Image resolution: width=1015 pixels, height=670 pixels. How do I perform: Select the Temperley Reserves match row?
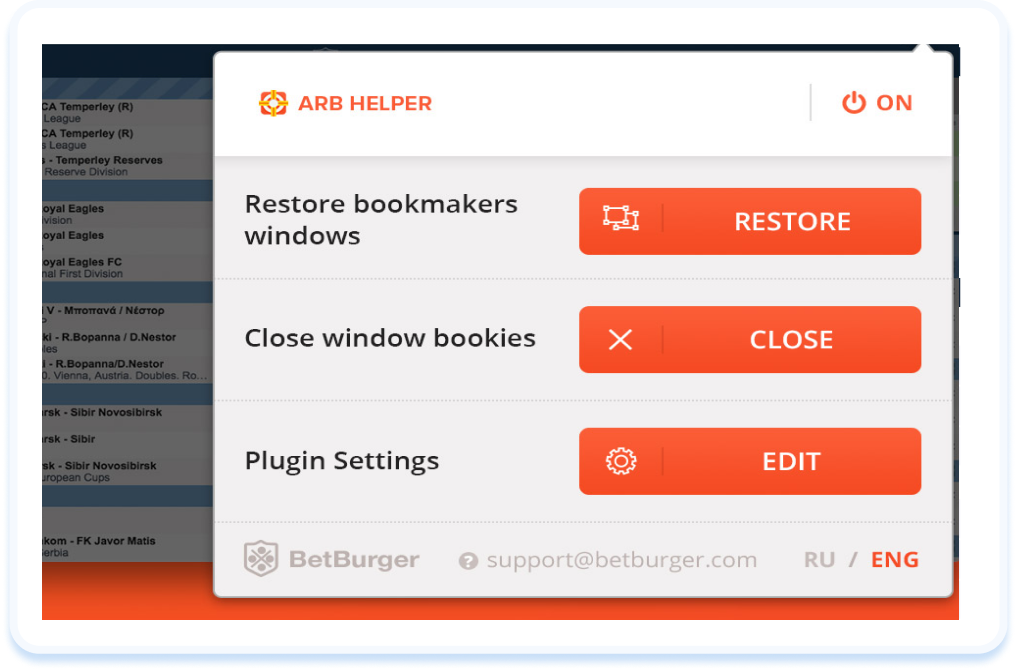[128, 166]
